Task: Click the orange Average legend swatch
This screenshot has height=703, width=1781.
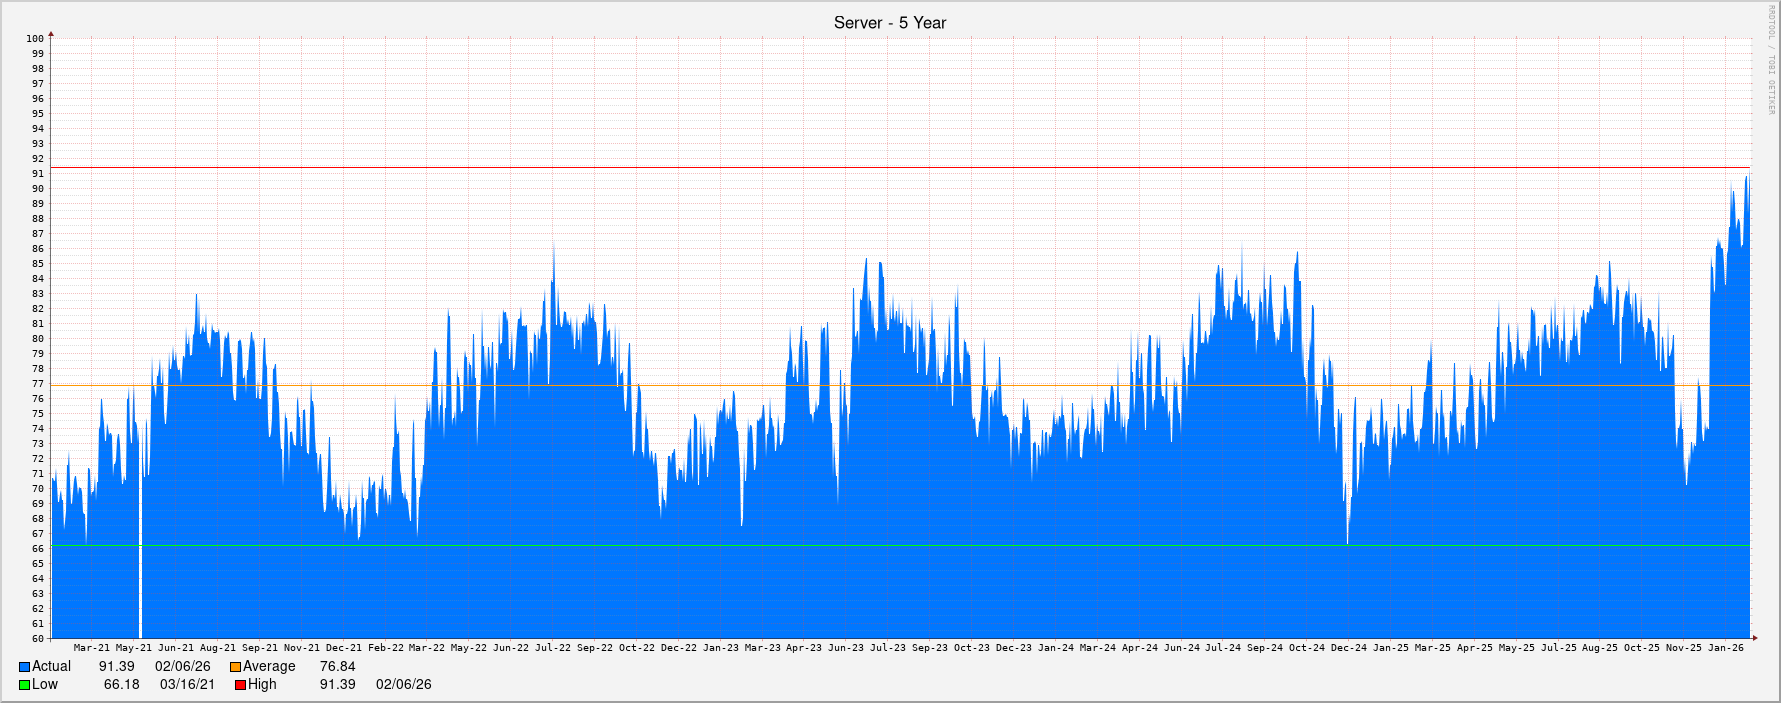Action: coord(235,667)
